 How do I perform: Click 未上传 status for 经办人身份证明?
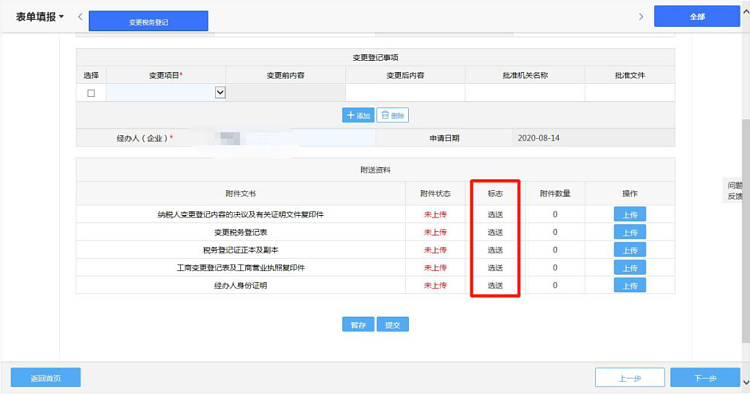point(435,285)
